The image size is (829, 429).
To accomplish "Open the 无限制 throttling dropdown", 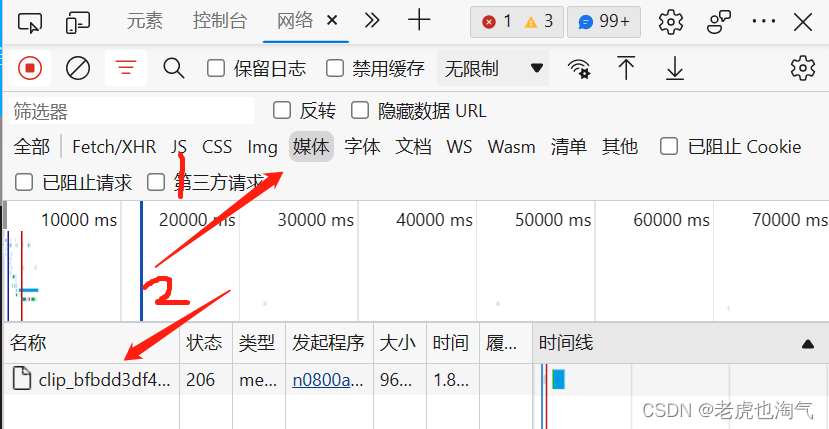I will 493,68.
